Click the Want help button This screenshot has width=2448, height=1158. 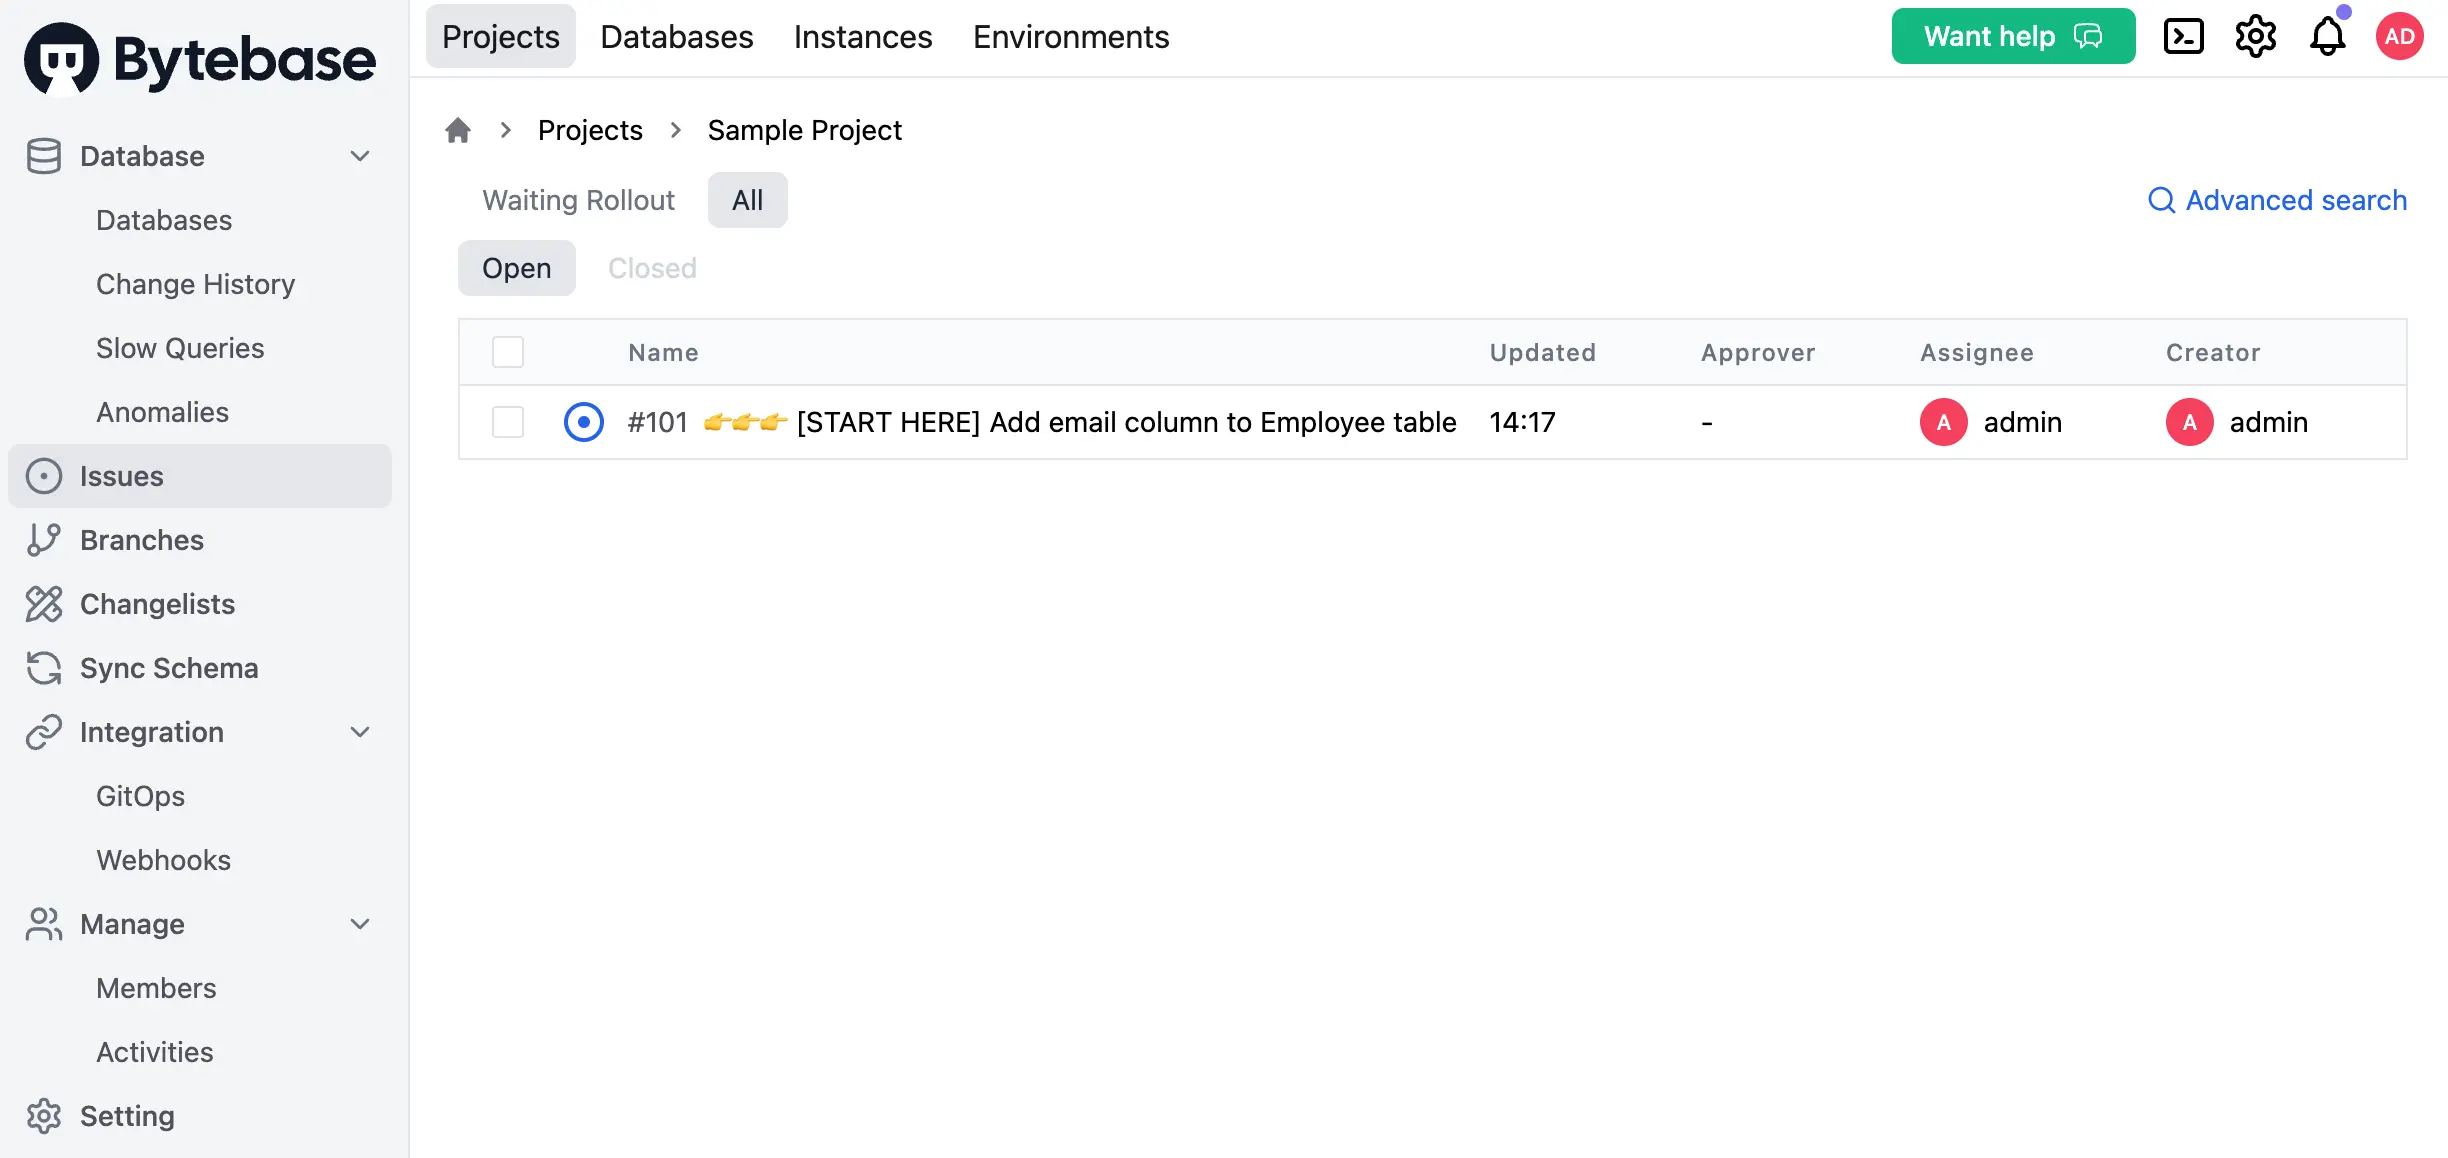coord(2013,36)
